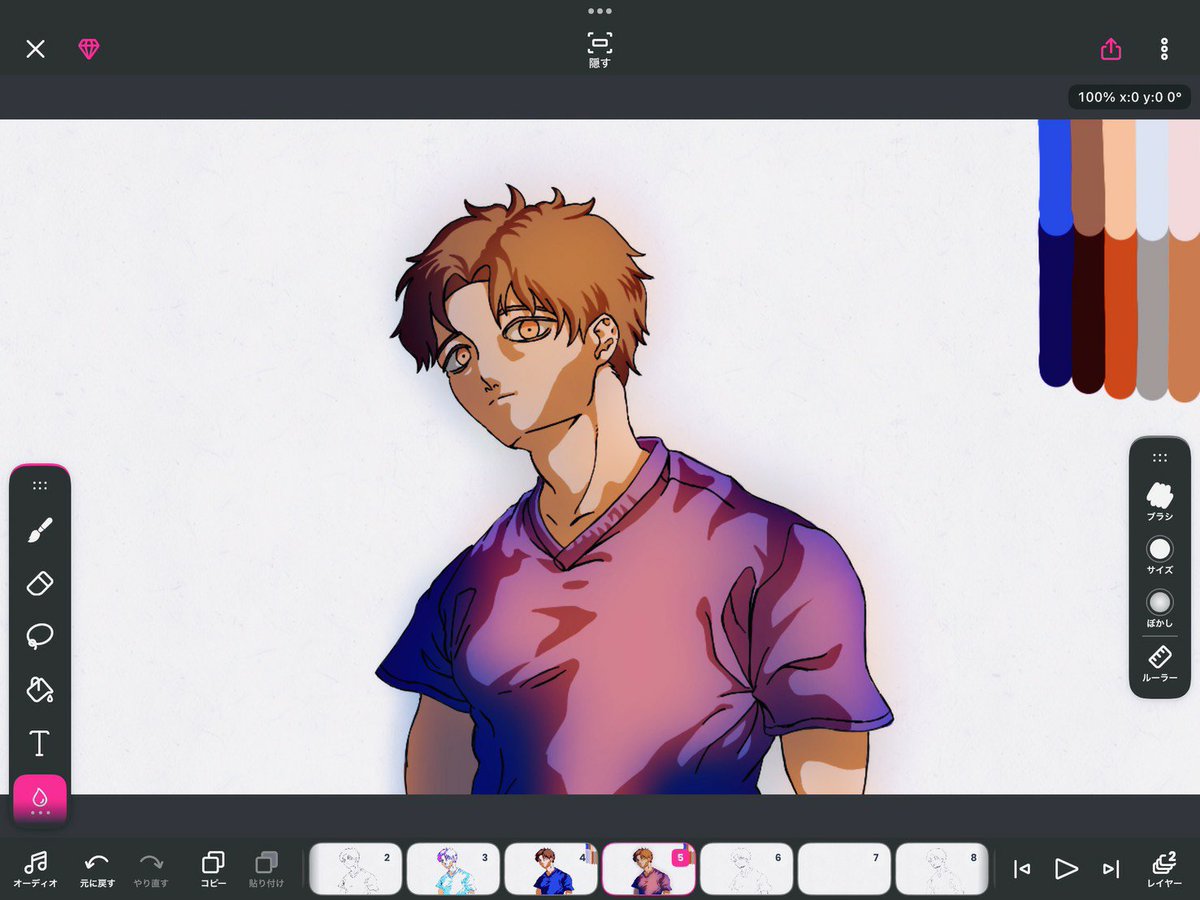Select the Brush tool in left toolbar
This screenshot has width=1200, height=900.
coord(40,530)
